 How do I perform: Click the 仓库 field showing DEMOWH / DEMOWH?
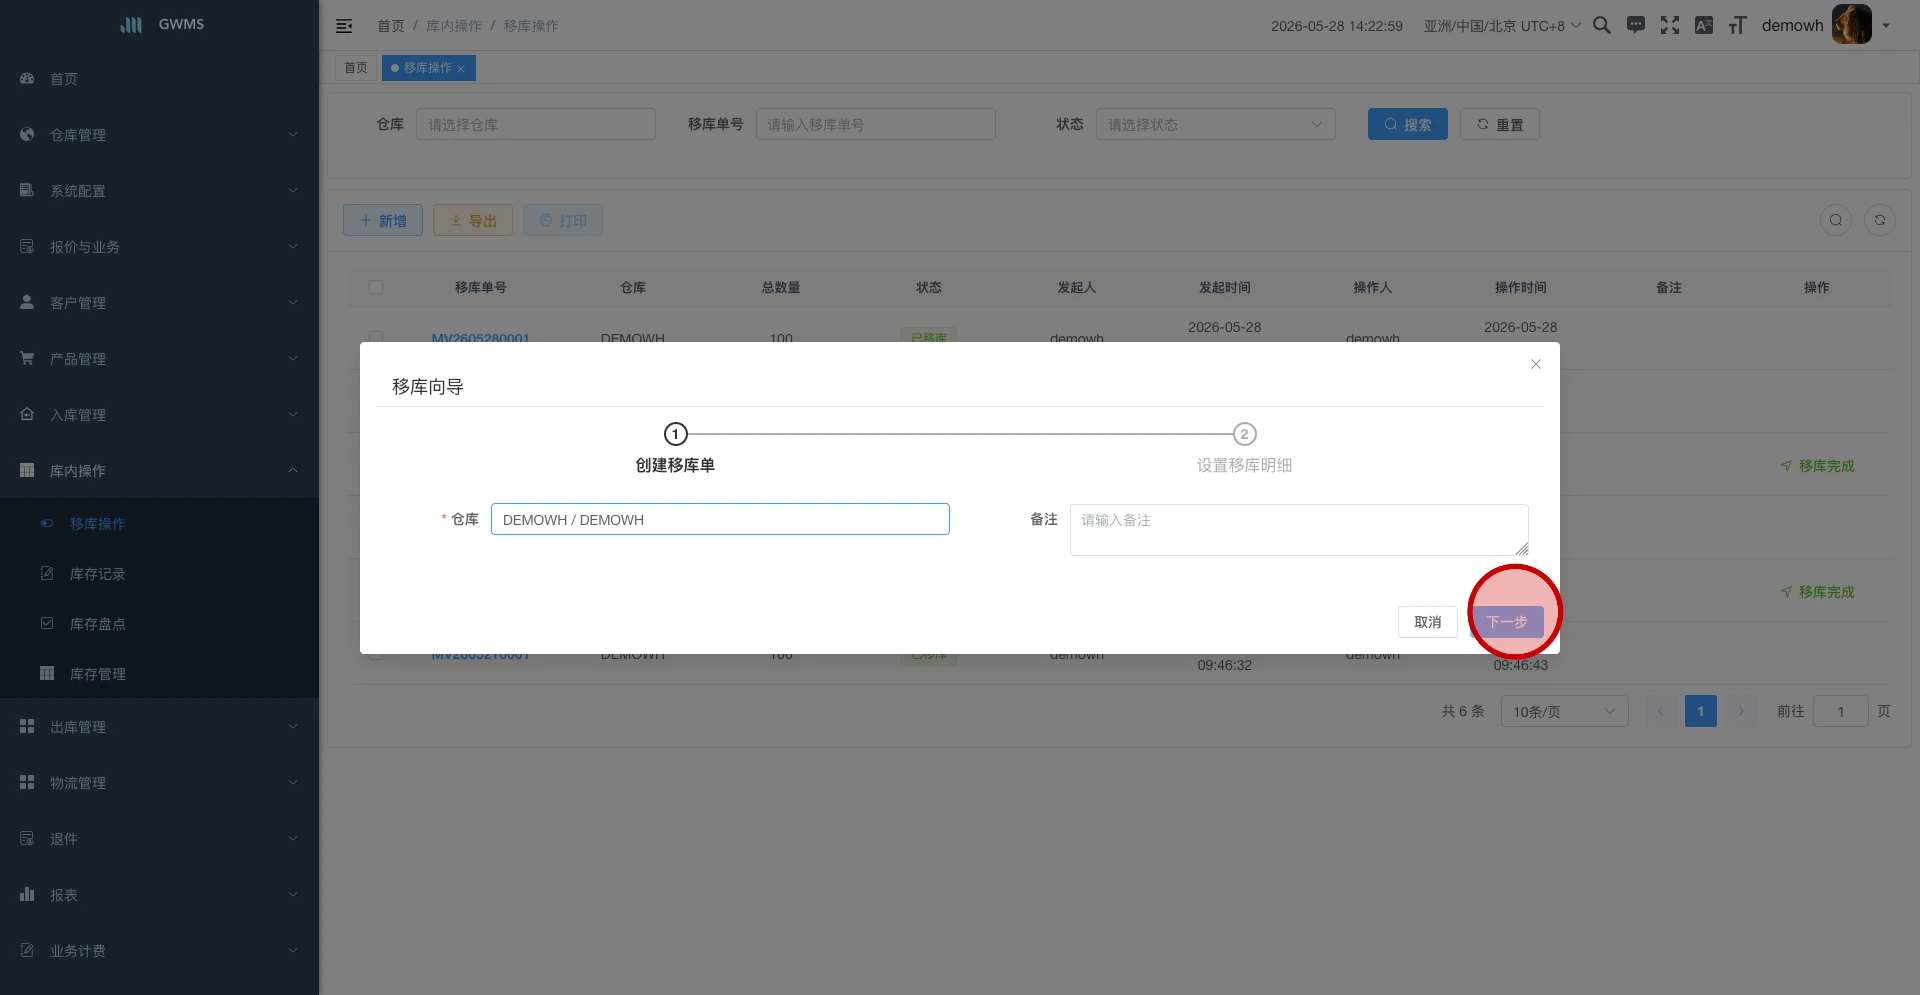coord(720,519)
